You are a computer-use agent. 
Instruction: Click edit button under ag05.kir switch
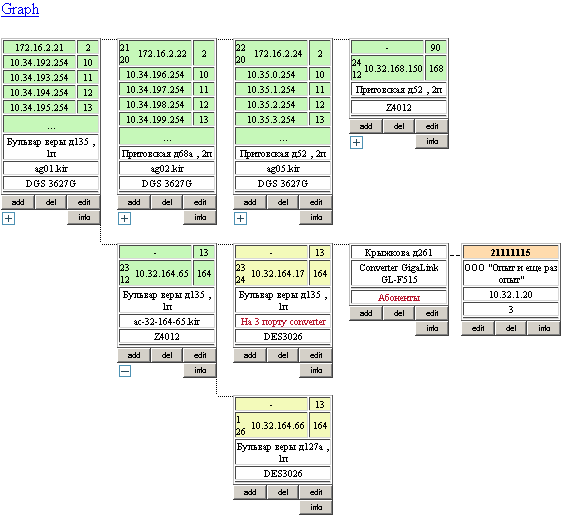[316, 202]
